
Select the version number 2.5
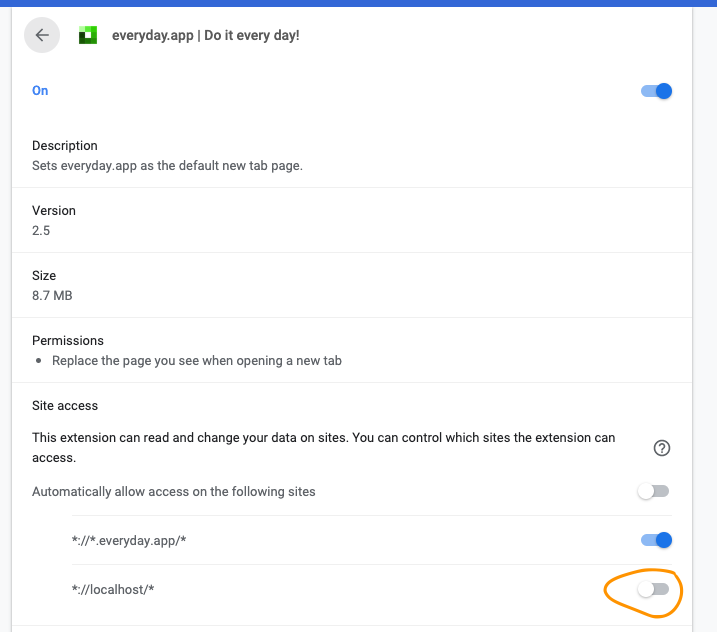tap(41, 230)
